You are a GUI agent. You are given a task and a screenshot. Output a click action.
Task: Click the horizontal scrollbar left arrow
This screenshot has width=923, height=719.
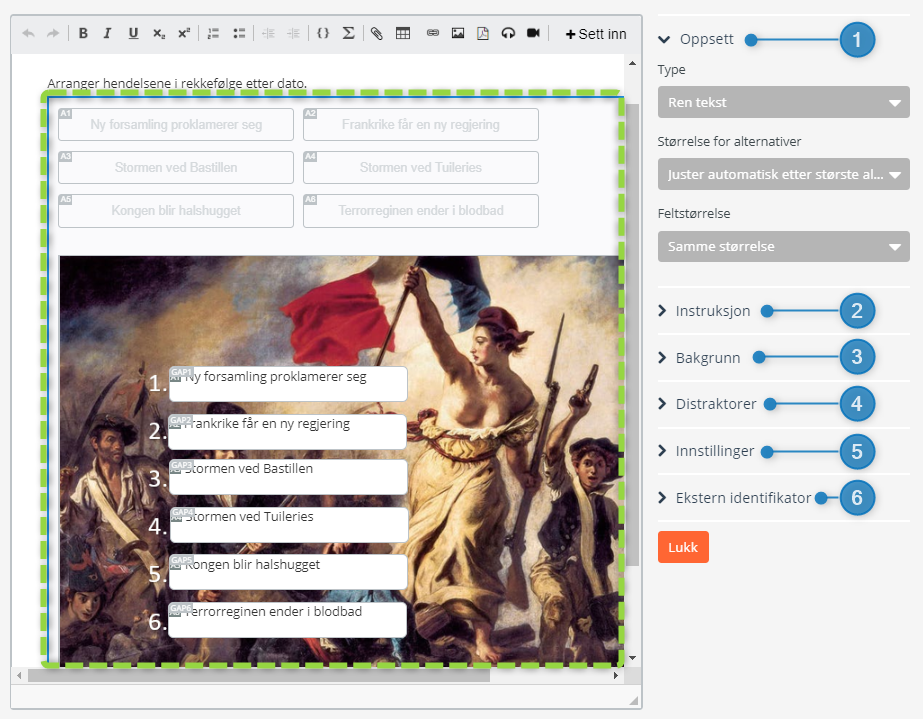19,675
